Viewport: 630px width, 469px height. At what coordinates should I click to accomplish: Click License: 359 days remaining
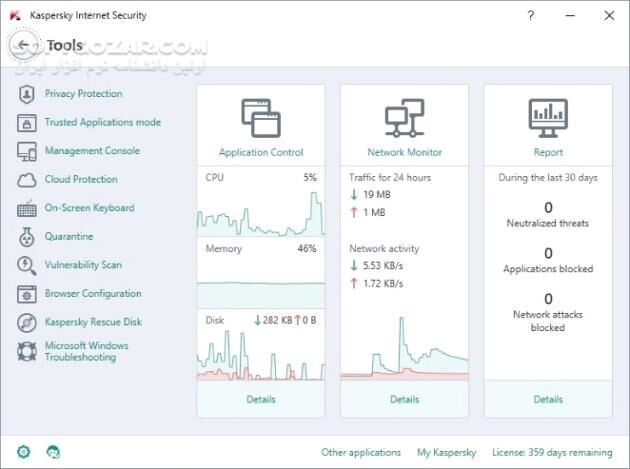coord(552,453)
